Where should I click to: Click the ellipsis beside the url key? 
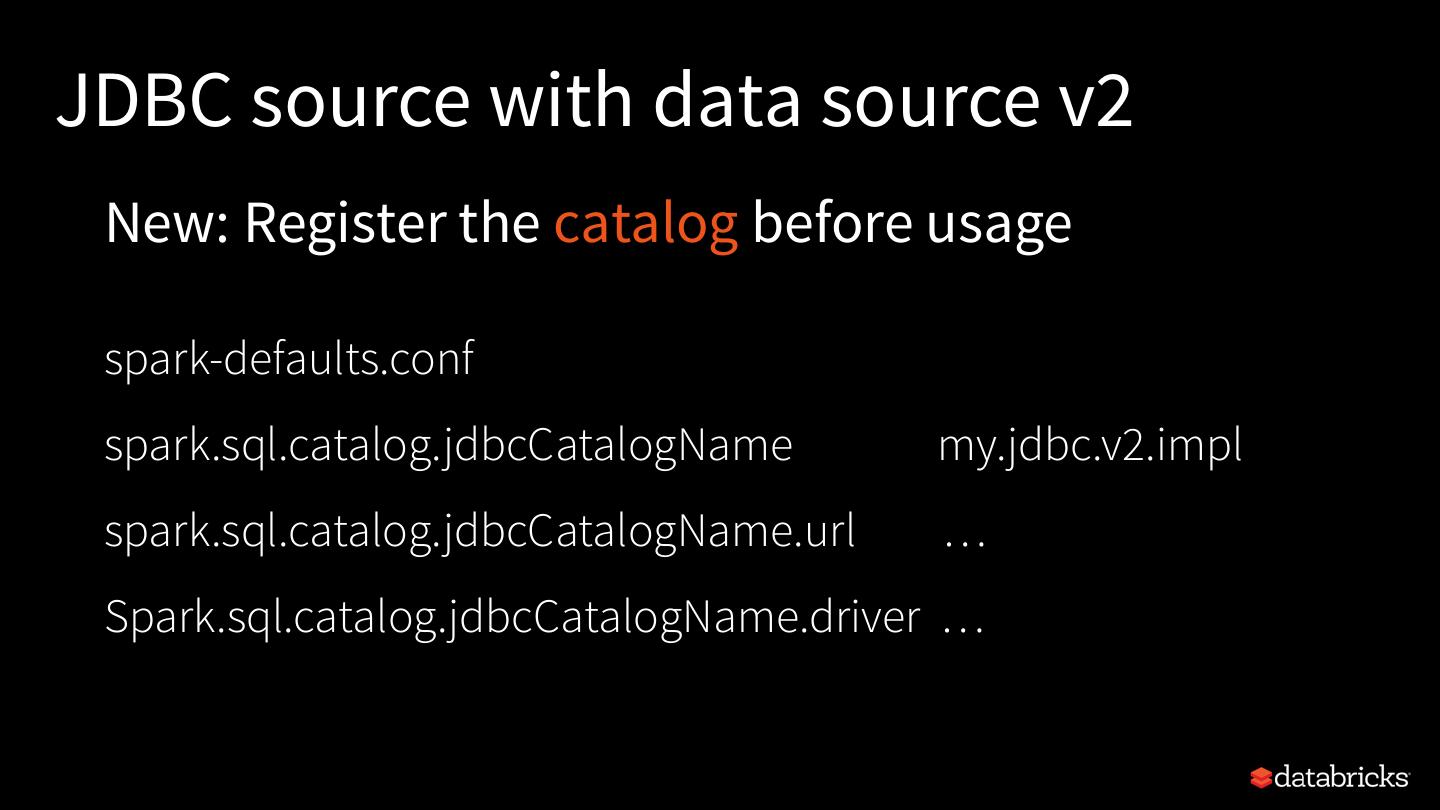pyautogui.click(x=965, y=536)
